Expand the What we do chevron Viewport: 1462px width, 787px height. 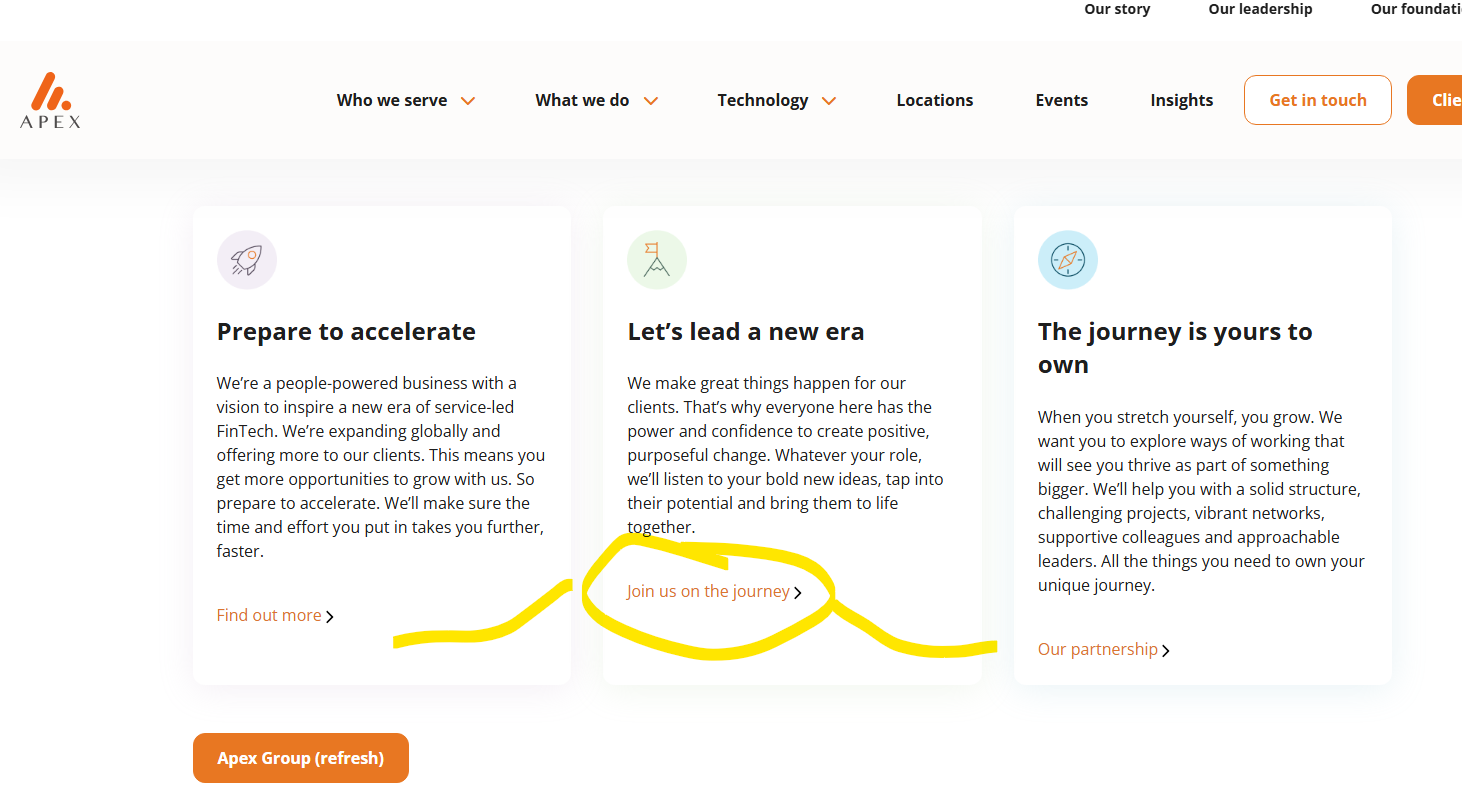pyautogui.click(x=651, y=101)
